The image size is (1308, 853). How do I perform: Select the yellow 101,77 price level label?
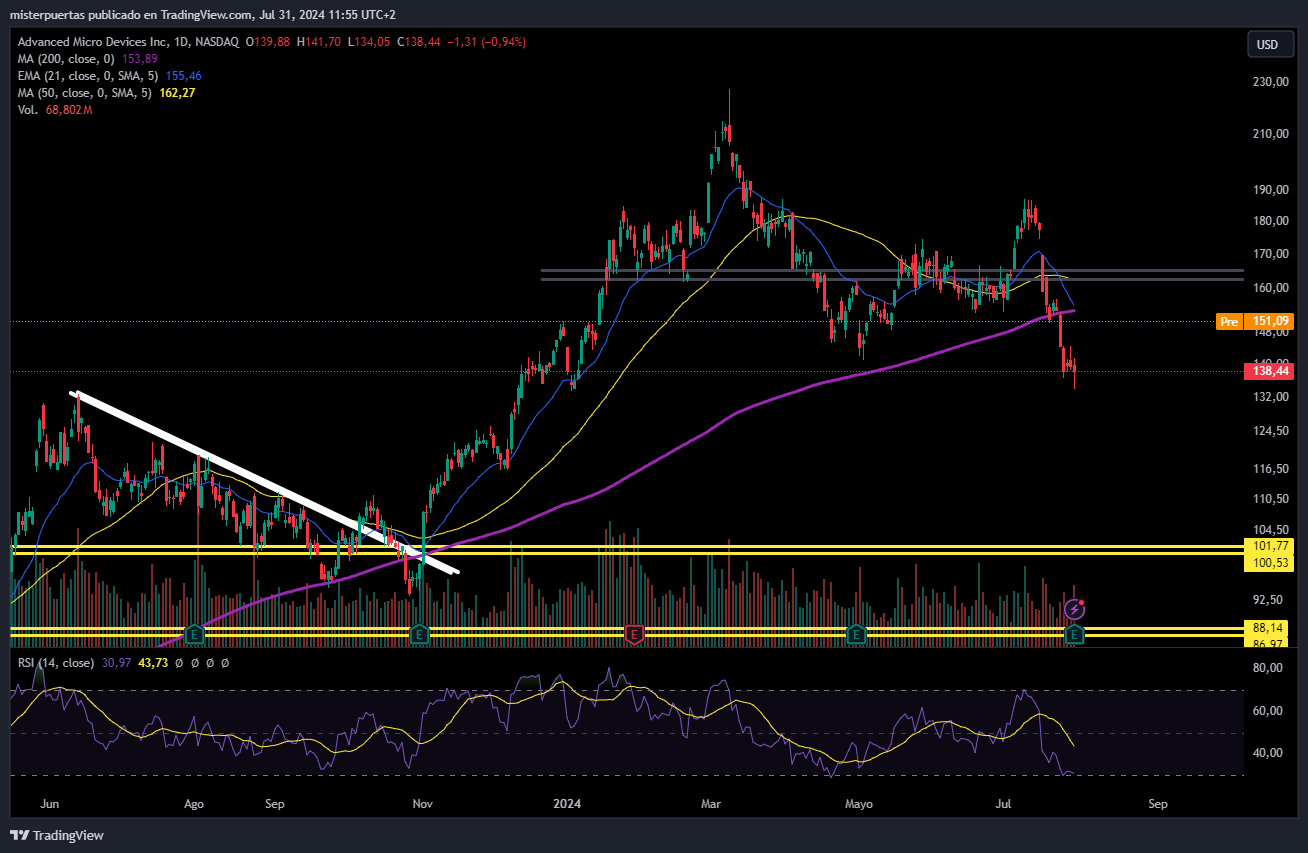1268,546
